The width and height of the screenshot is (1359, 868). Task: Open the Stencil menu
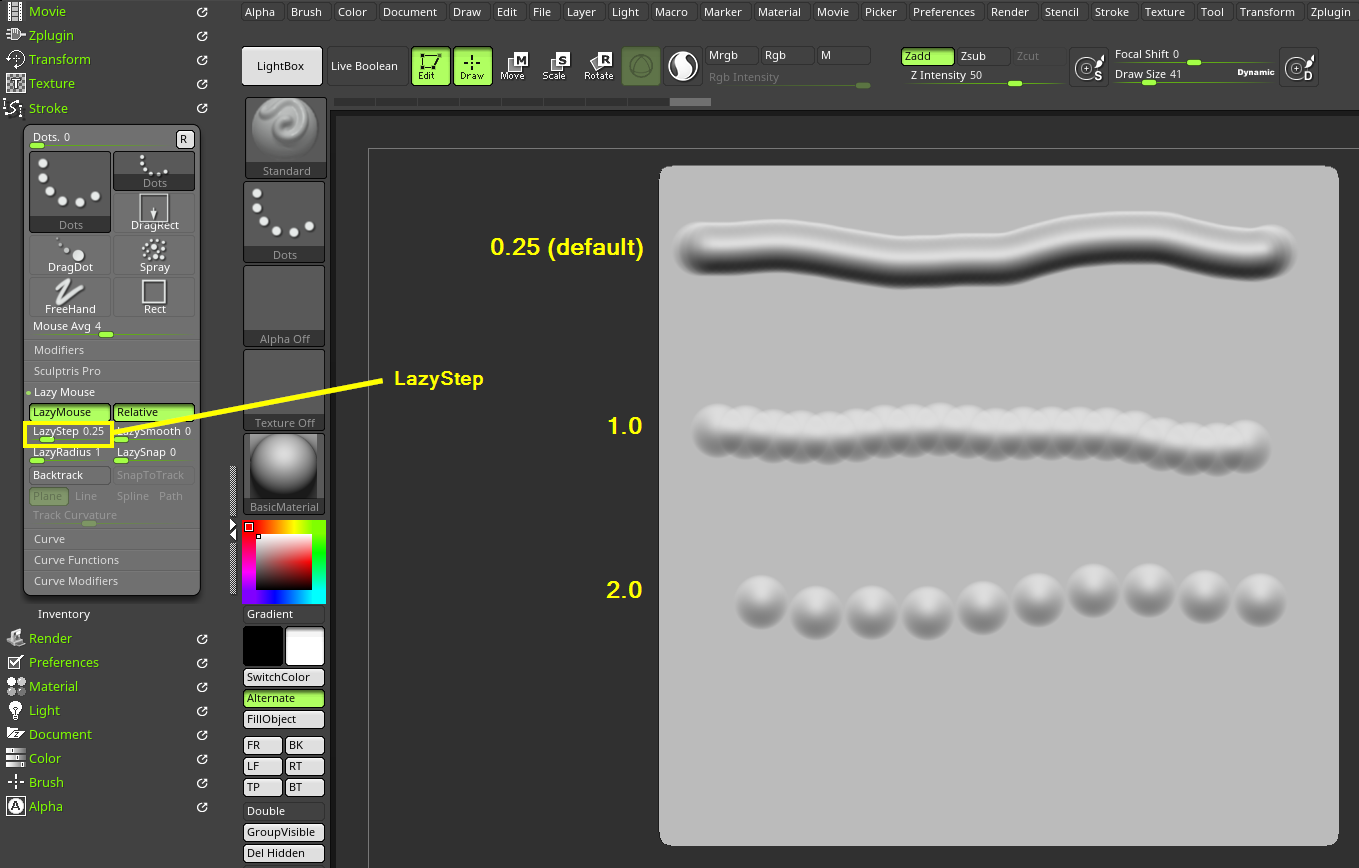(1061, 12)
